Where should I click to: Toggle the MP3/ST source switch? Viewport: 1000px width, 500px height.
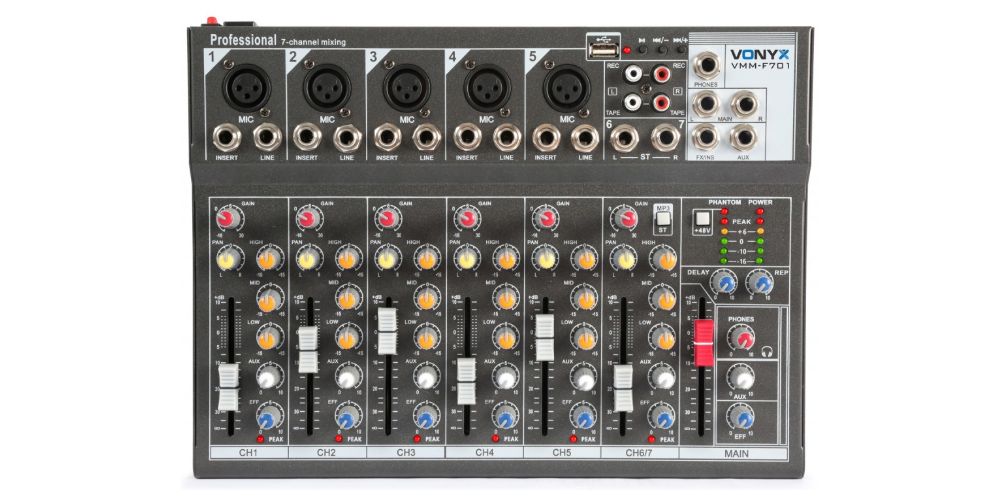click(x=663, y=218)
